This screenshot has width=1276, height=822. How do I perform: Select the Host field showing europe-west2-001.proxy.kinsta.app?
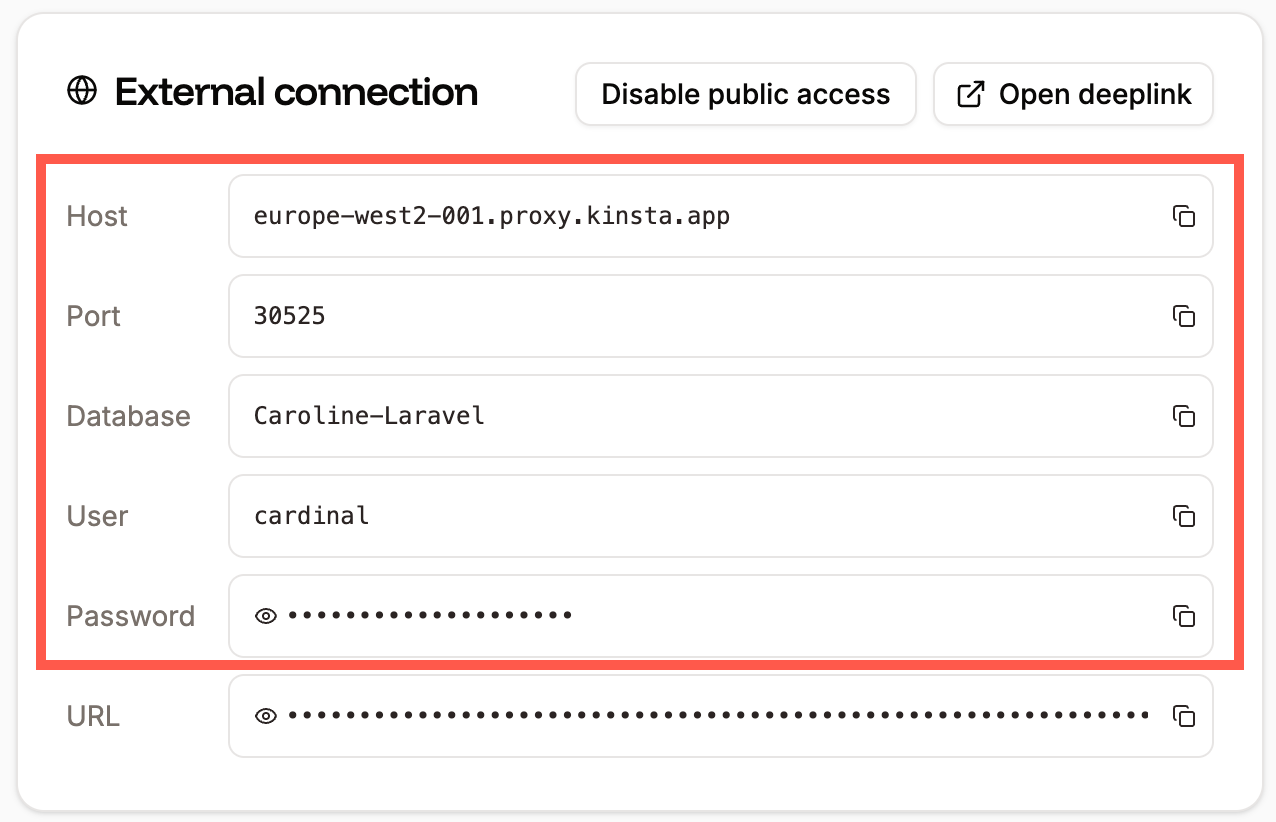[x=700, y=216]
